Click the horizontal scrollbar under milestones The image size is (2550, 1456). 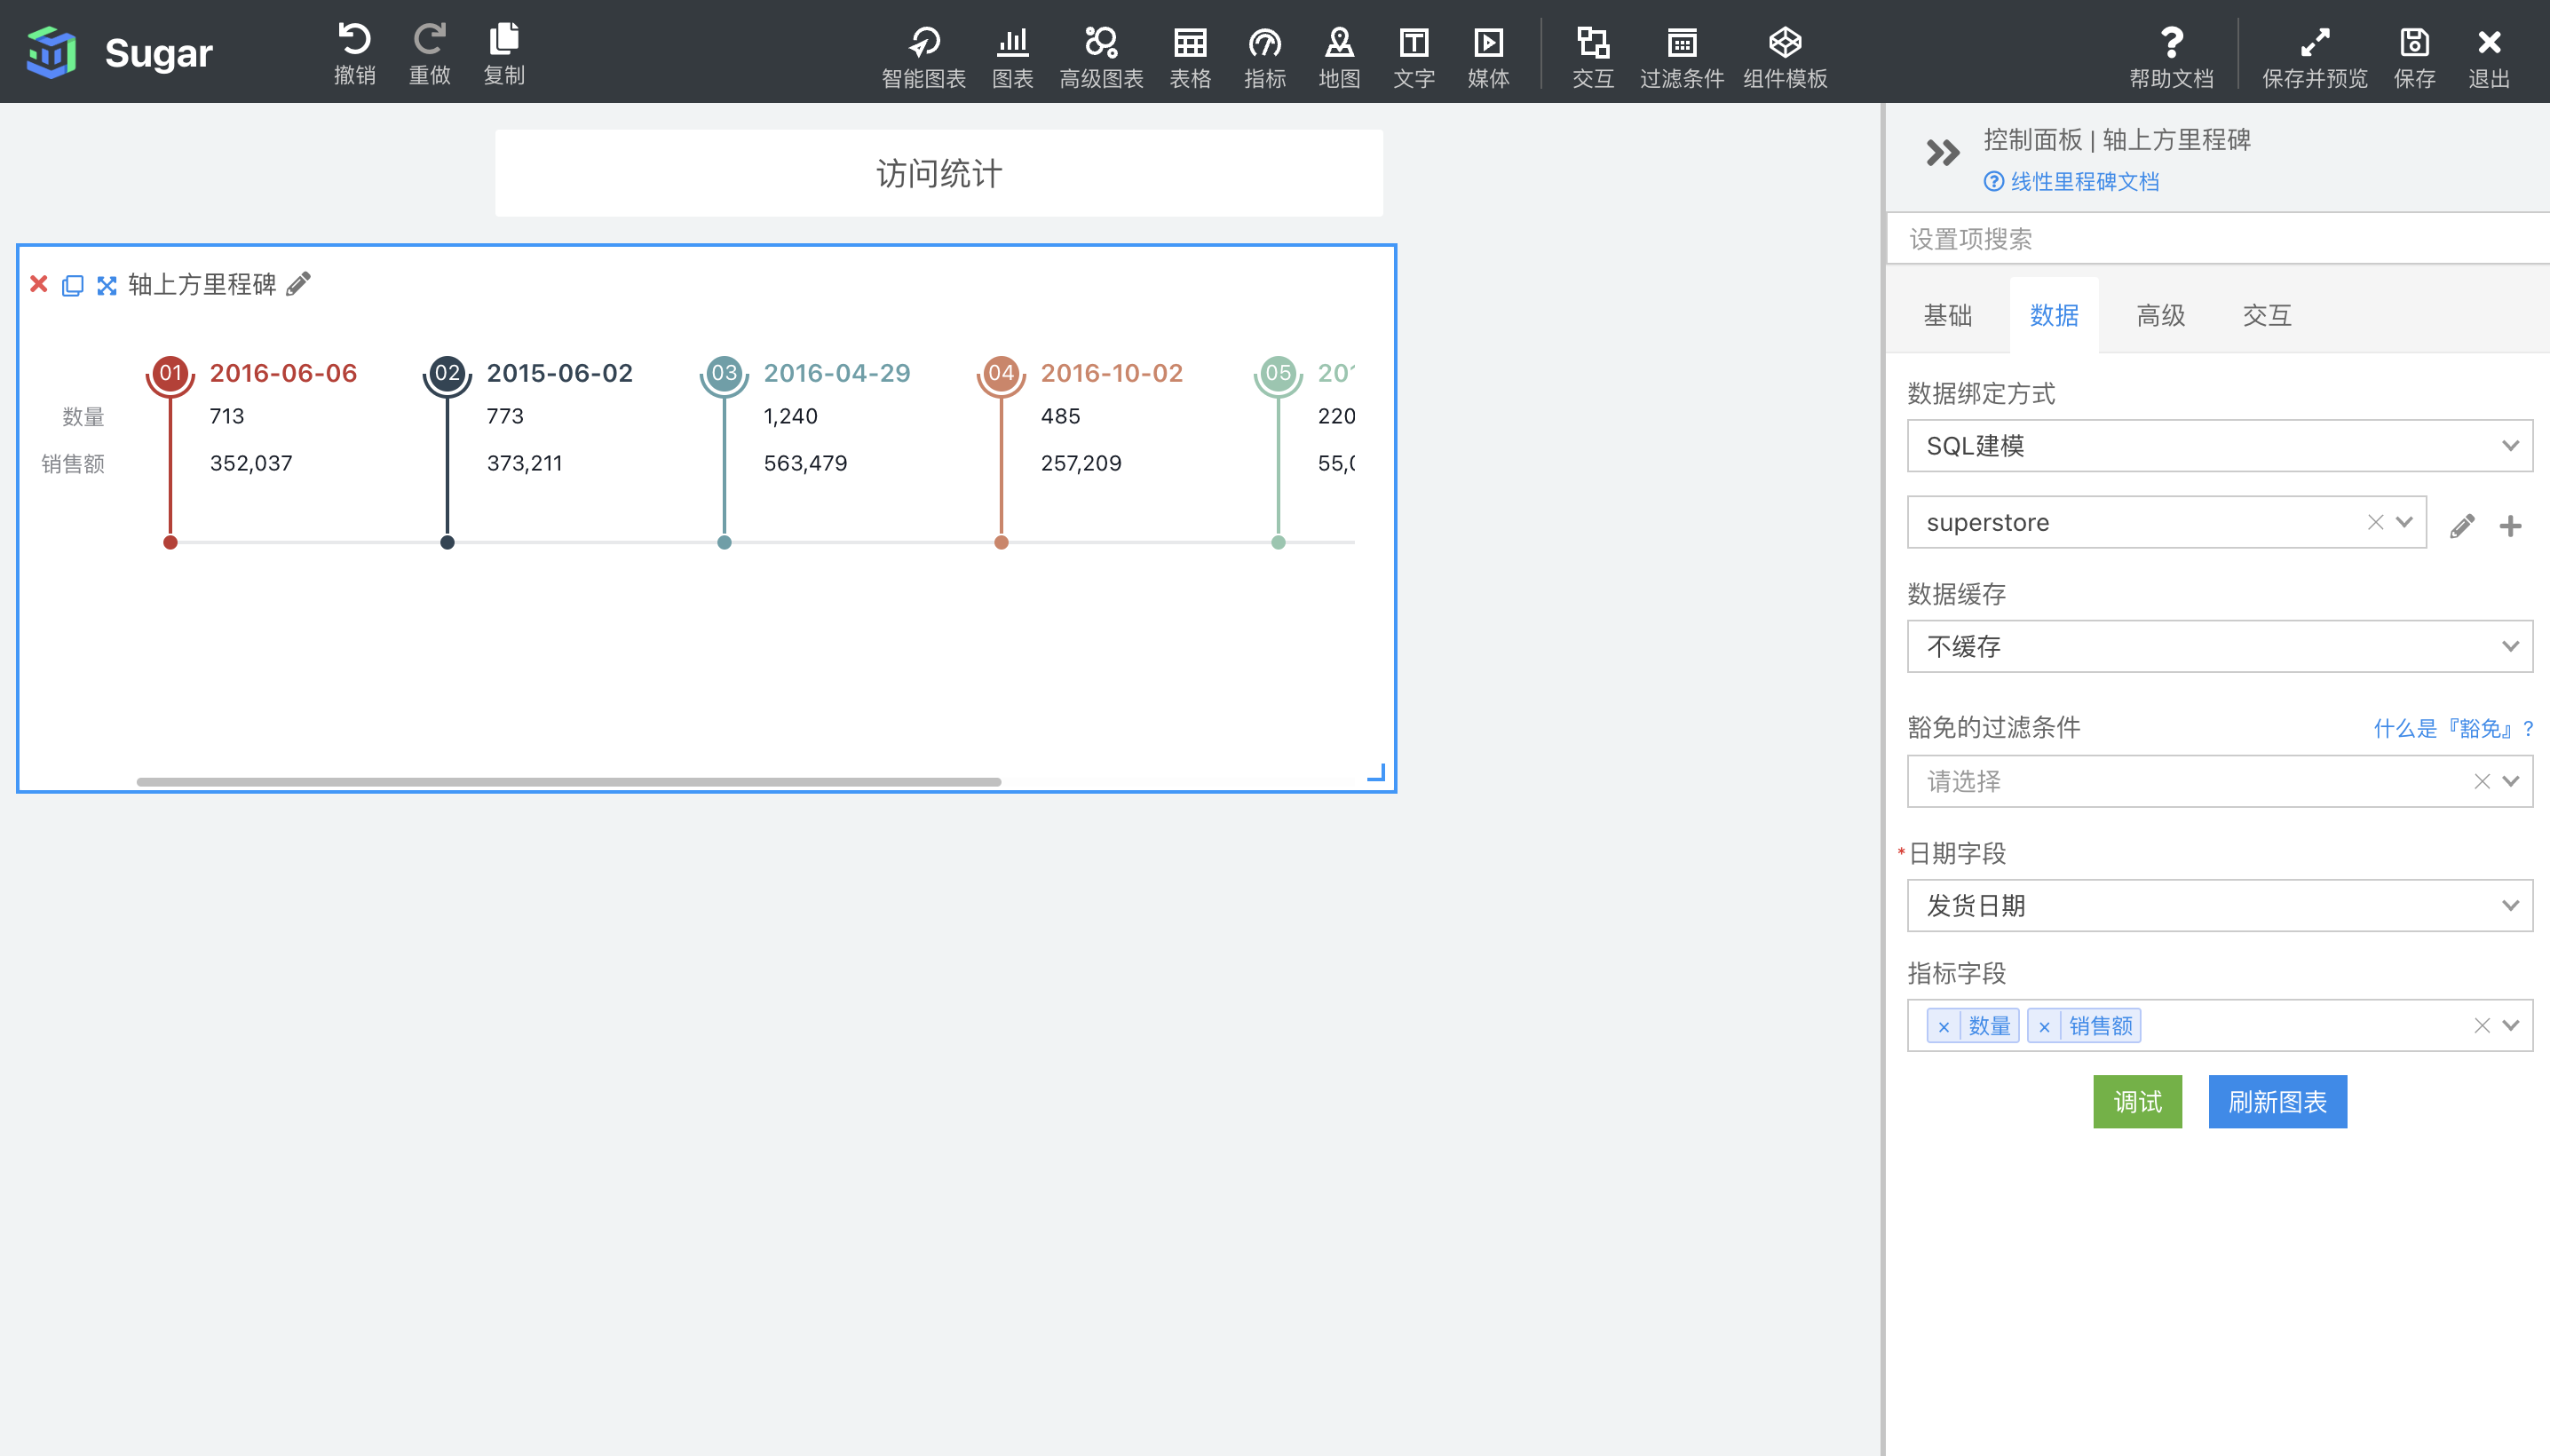pyautogui.click(x=568, y=782)
